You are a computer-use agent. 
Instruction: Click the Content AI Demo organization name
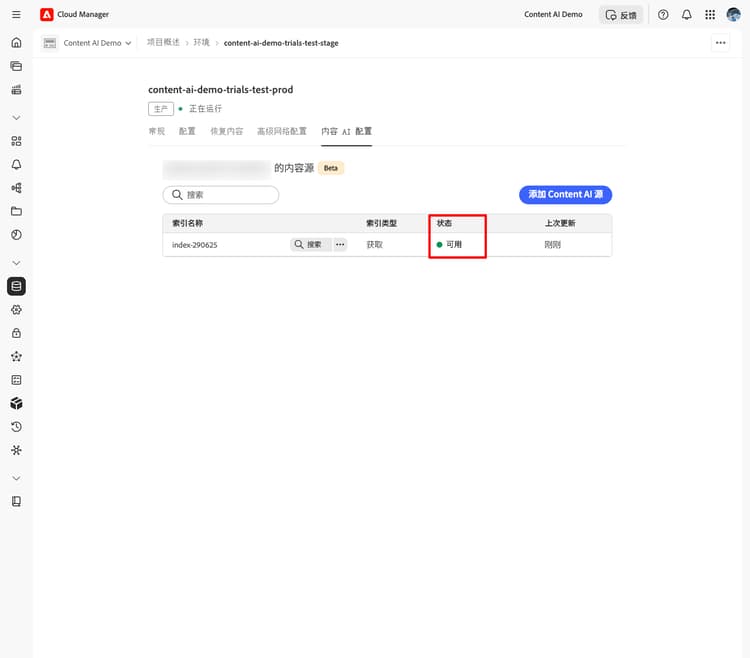(553, 15)
